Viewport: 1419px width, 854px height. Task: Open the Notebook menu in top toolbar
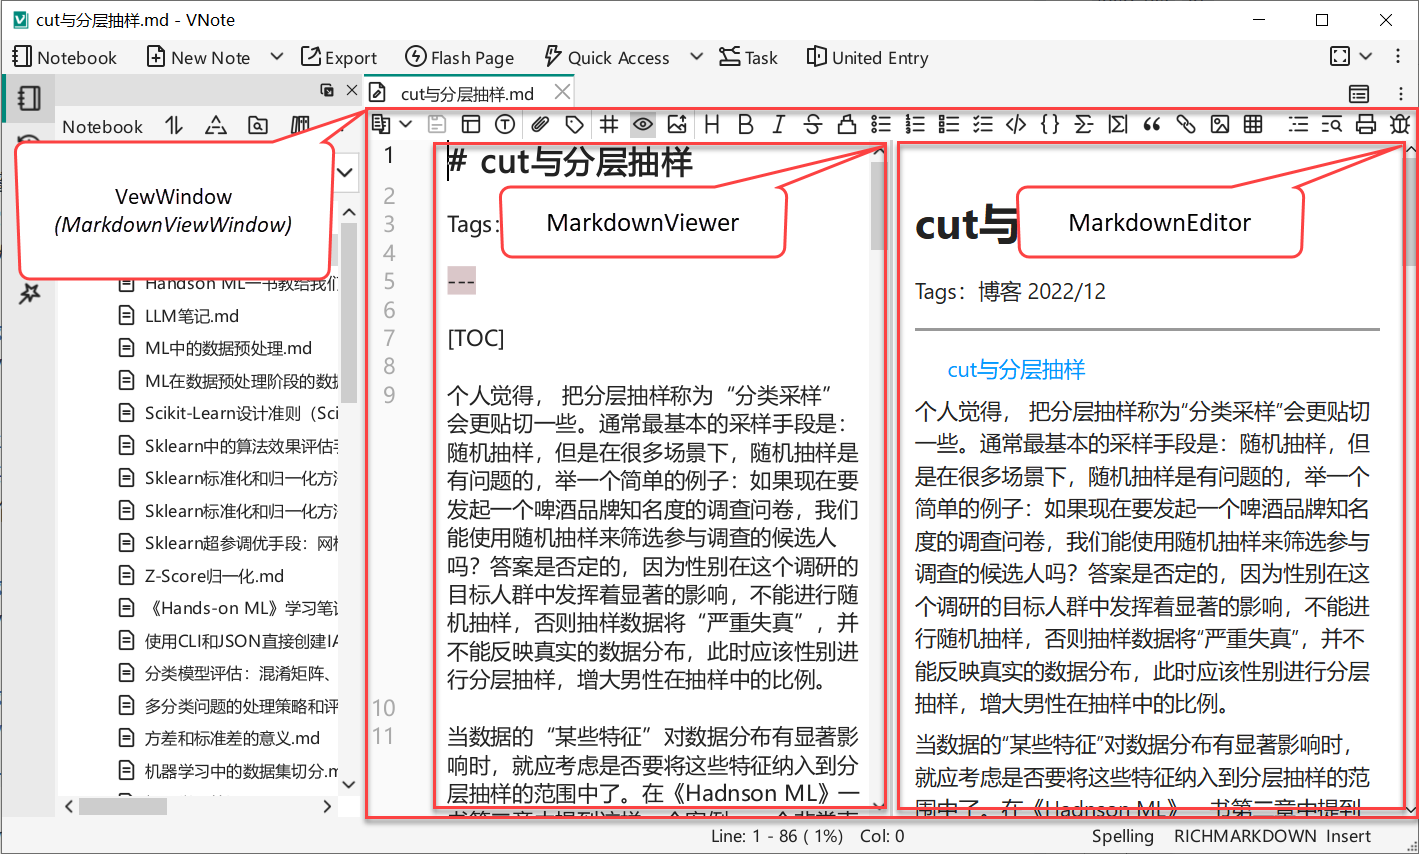(65, 57)
